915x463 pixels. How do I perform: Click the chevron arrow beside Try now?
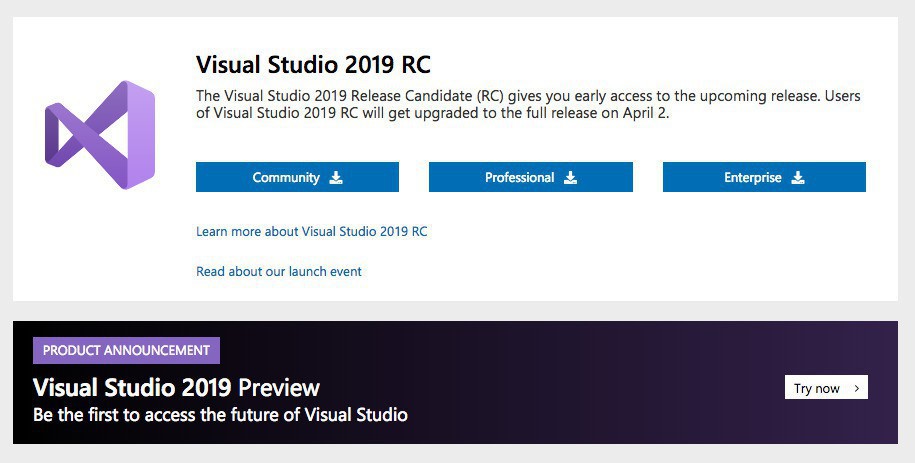tap(856, 388)
